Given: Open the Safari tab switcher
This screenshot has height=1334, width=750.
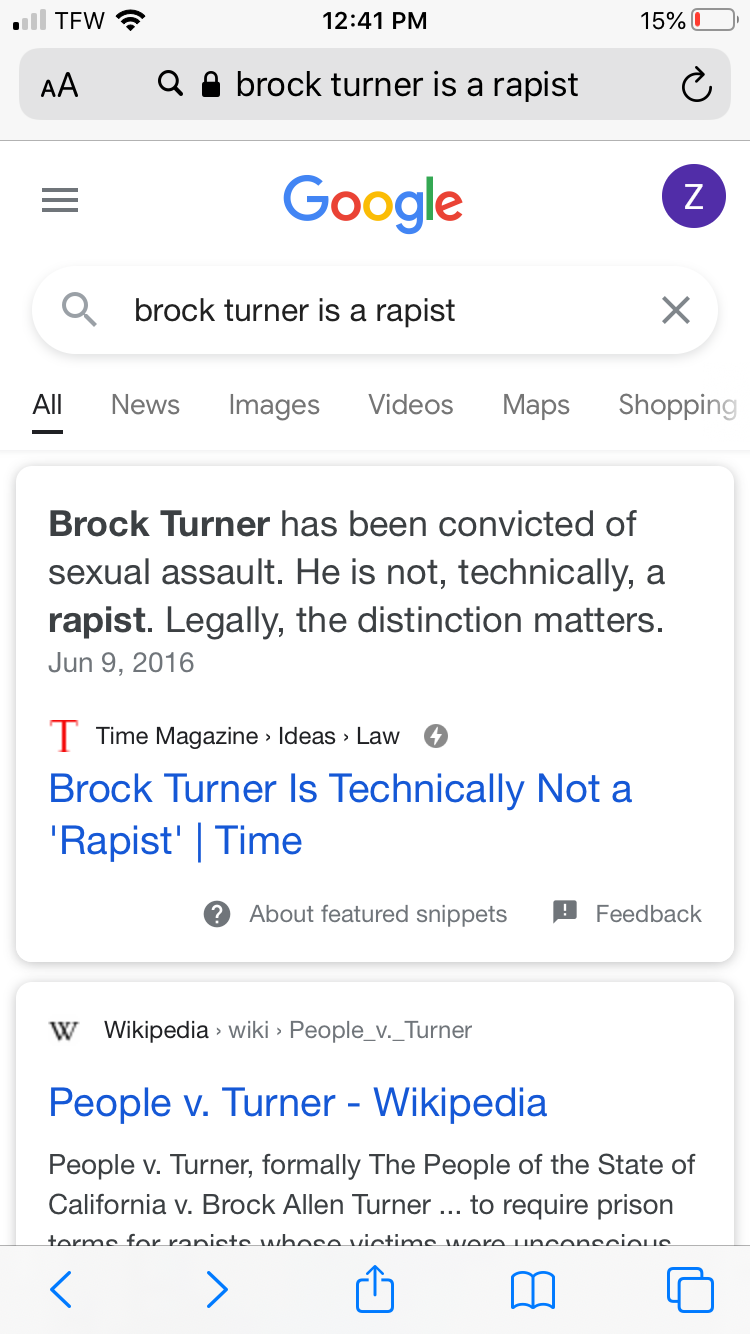Looking at the screenshot, I should 690,1290.
